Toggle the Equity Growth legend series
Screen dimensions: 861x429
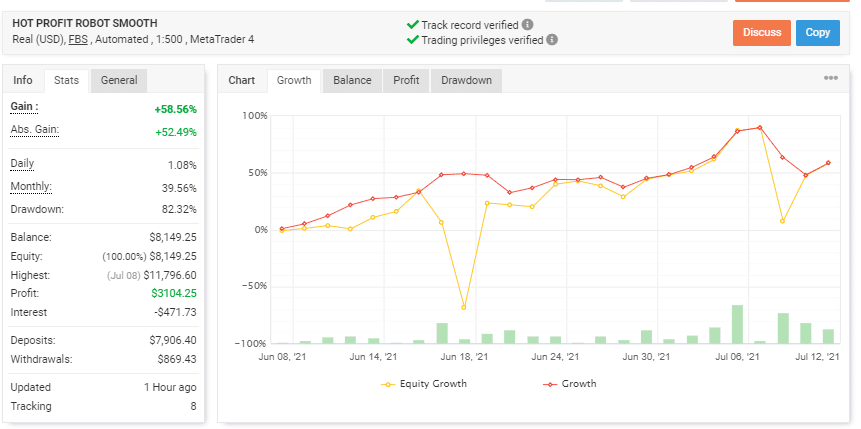click(424, 384)
